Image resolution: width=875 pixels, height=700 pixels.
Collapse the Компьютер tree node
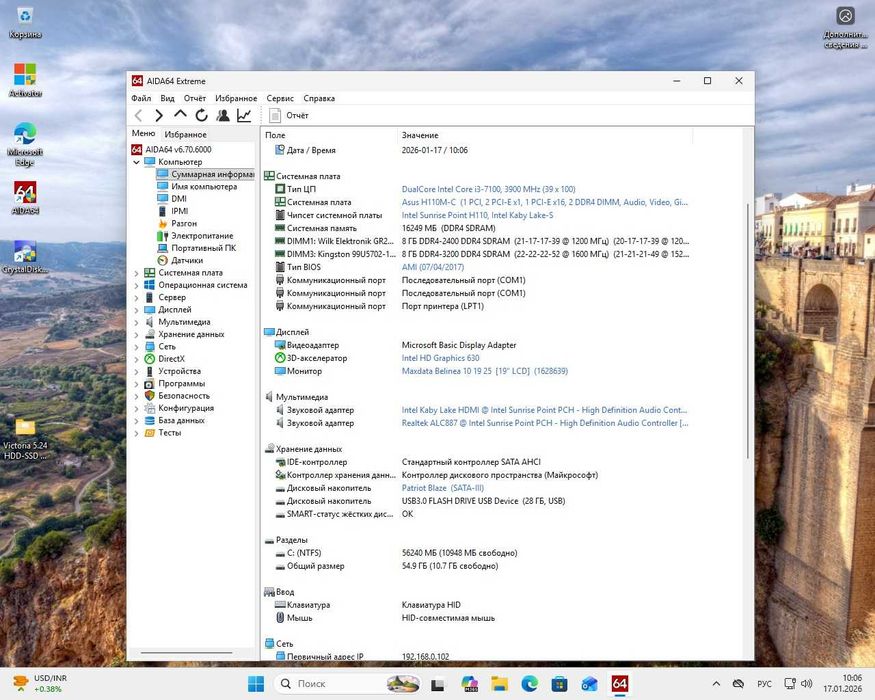coord(136,162)
